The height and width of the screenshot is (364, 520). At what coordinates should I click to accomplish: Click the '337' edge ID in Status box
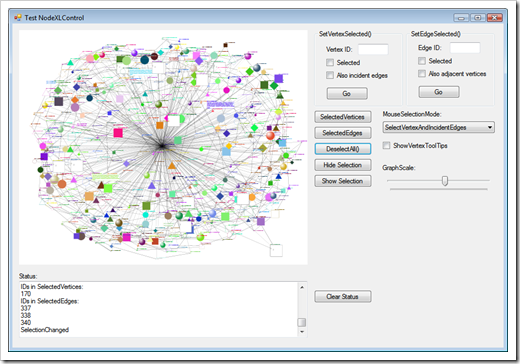coord(26,308)
